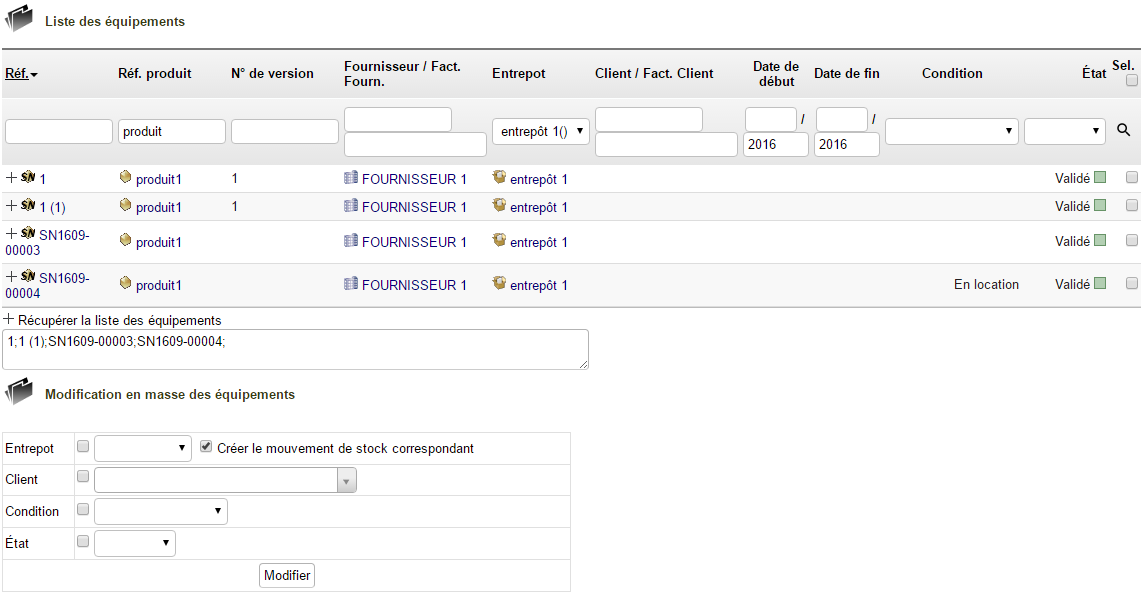Viewport: 1143px width, 594px height.
Task: Click the supplier building icon for FOURNISSEUR 1
Action: pyautogui.click(x=351, y=178)
